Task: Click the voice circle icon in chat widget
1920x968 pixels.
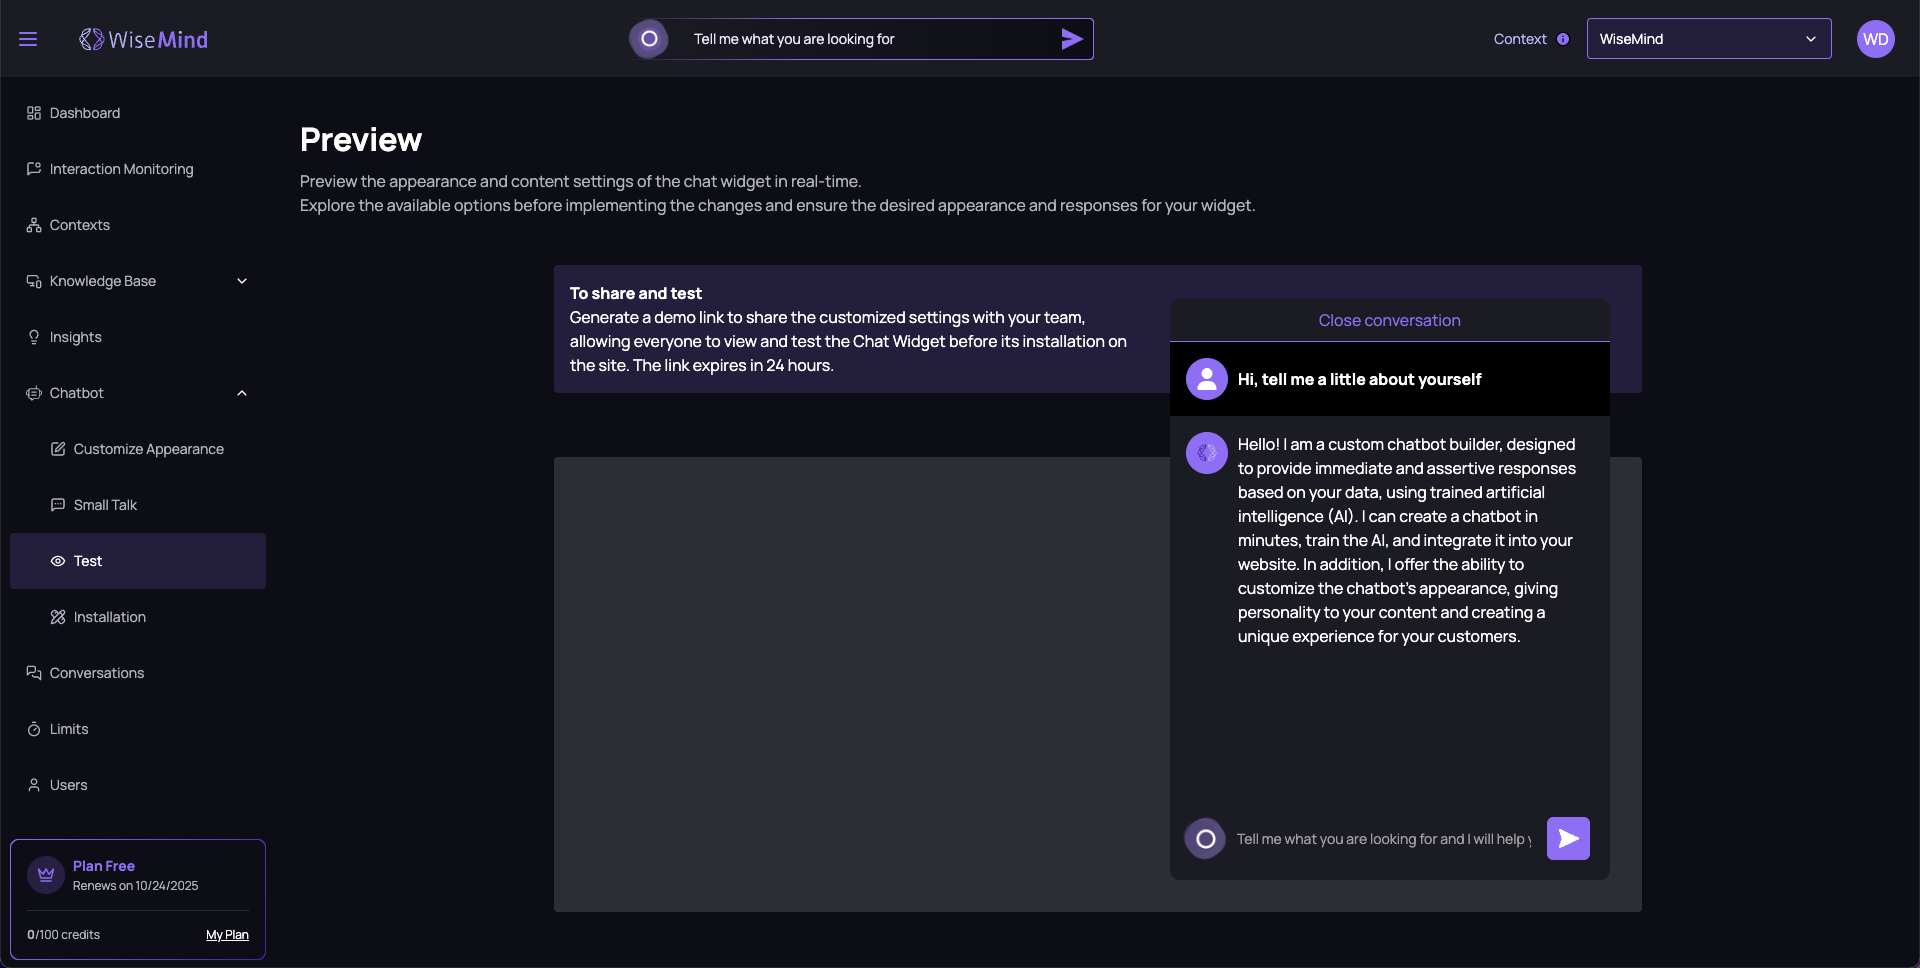Action: 1205,839
